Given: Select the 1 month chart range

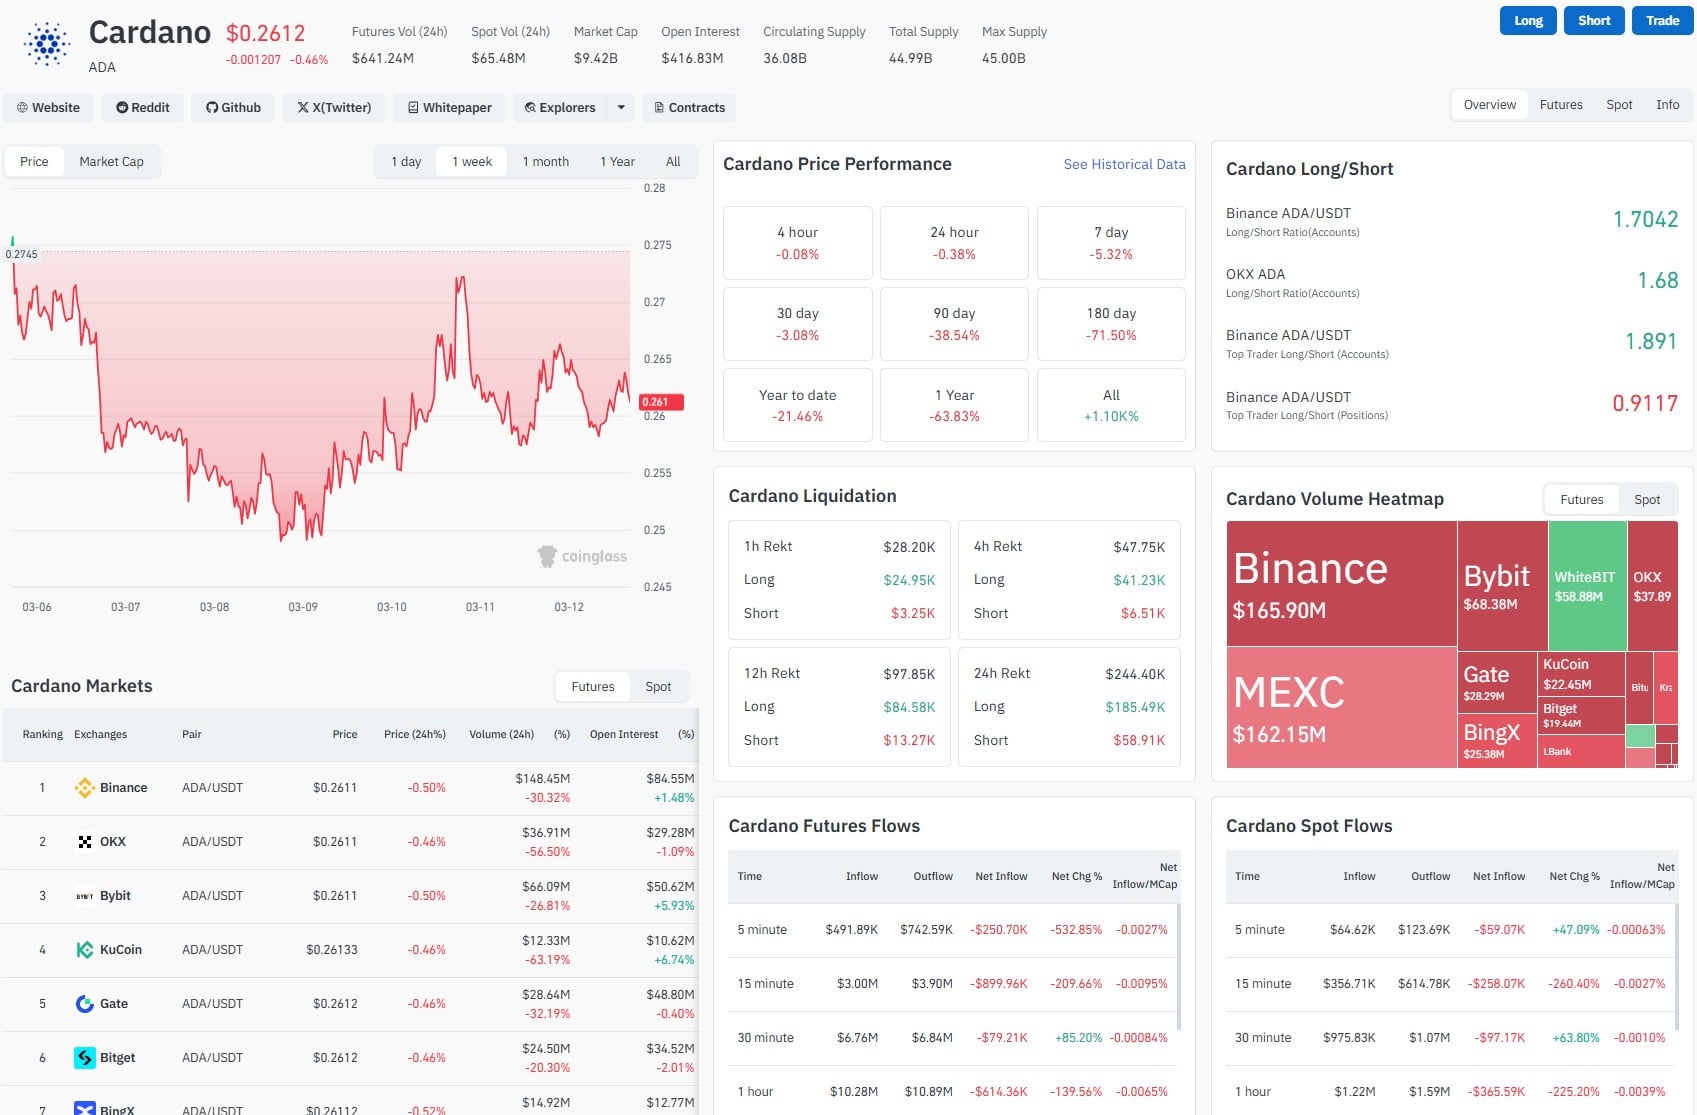Looking at the screenshot, I should coord(545,161).
